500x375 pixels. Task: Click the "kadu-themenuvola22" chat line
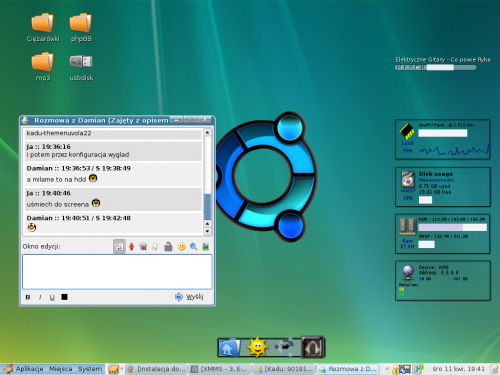[x=59, y=133]
